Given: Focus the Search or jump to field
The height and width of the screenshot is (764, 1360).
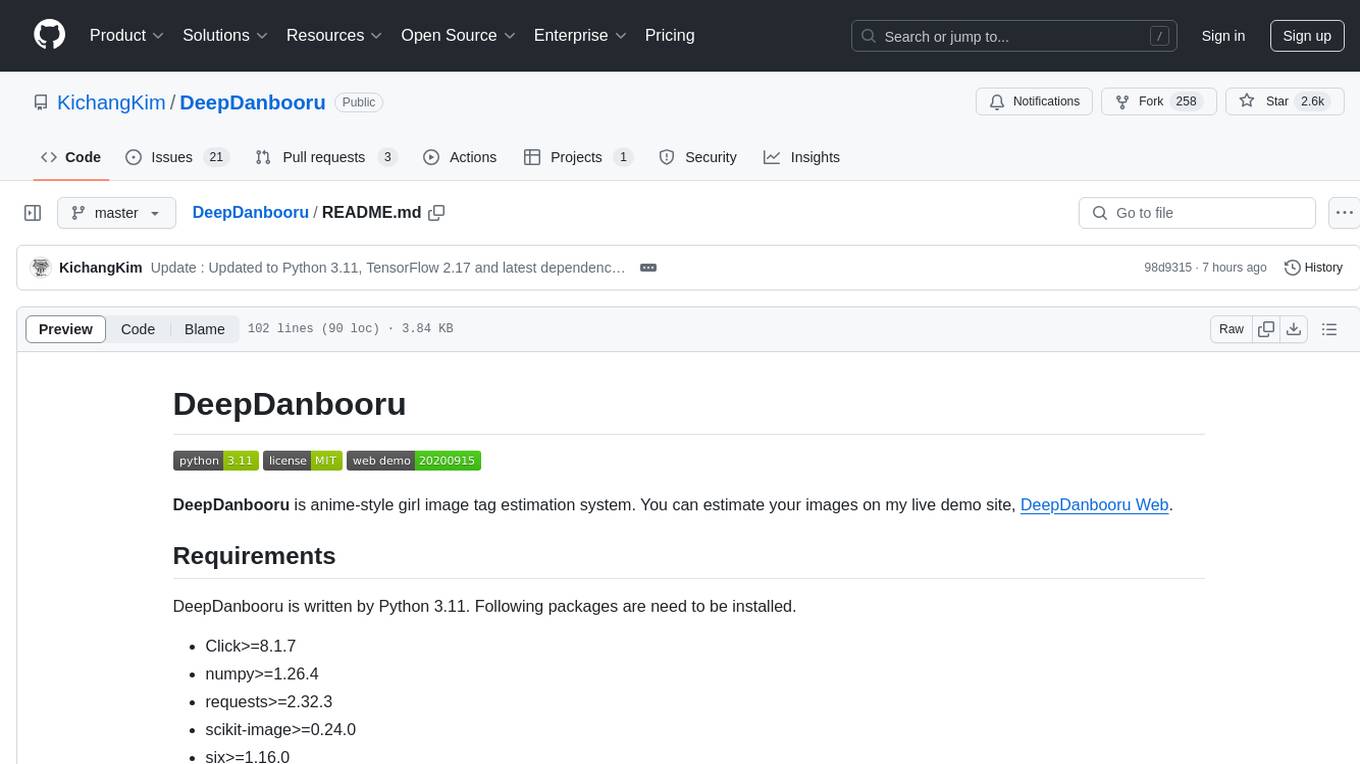Looking at the screenshot, I should (1016, 36).
